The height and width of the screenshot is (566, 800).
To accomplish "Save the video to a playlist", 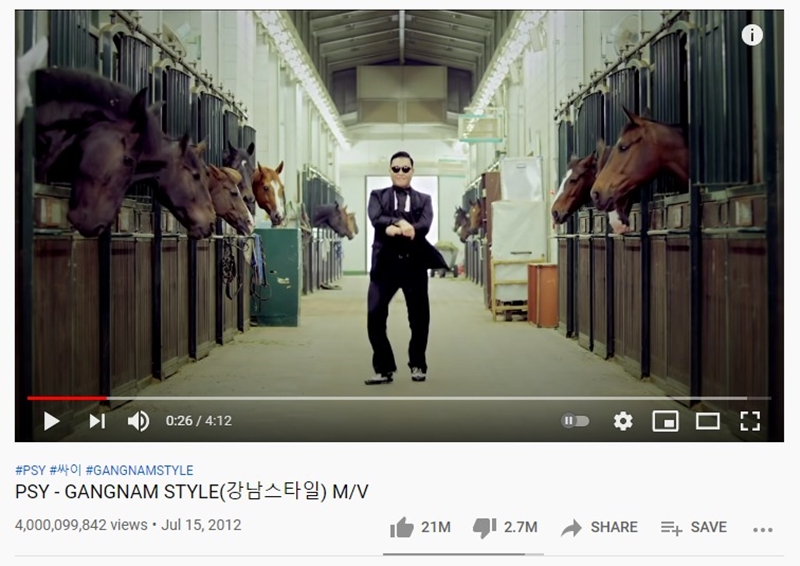I will 693,527.
